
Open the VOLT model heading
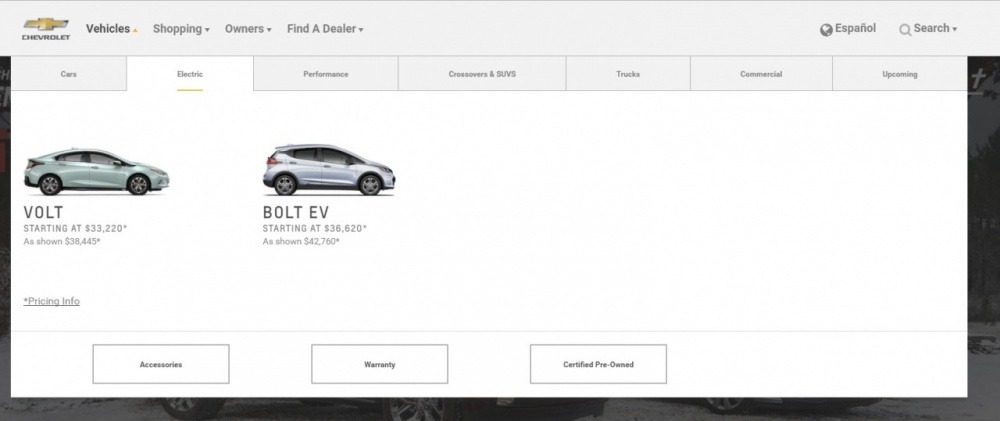tap(43, 212)
